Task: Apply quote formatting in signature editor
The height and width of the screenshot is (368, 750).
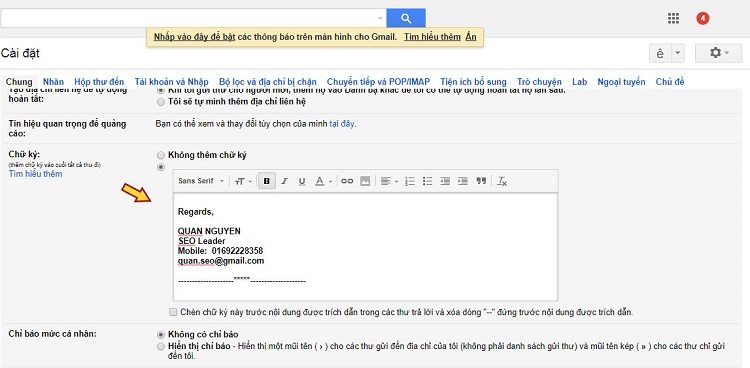Action: click(481, 181)
